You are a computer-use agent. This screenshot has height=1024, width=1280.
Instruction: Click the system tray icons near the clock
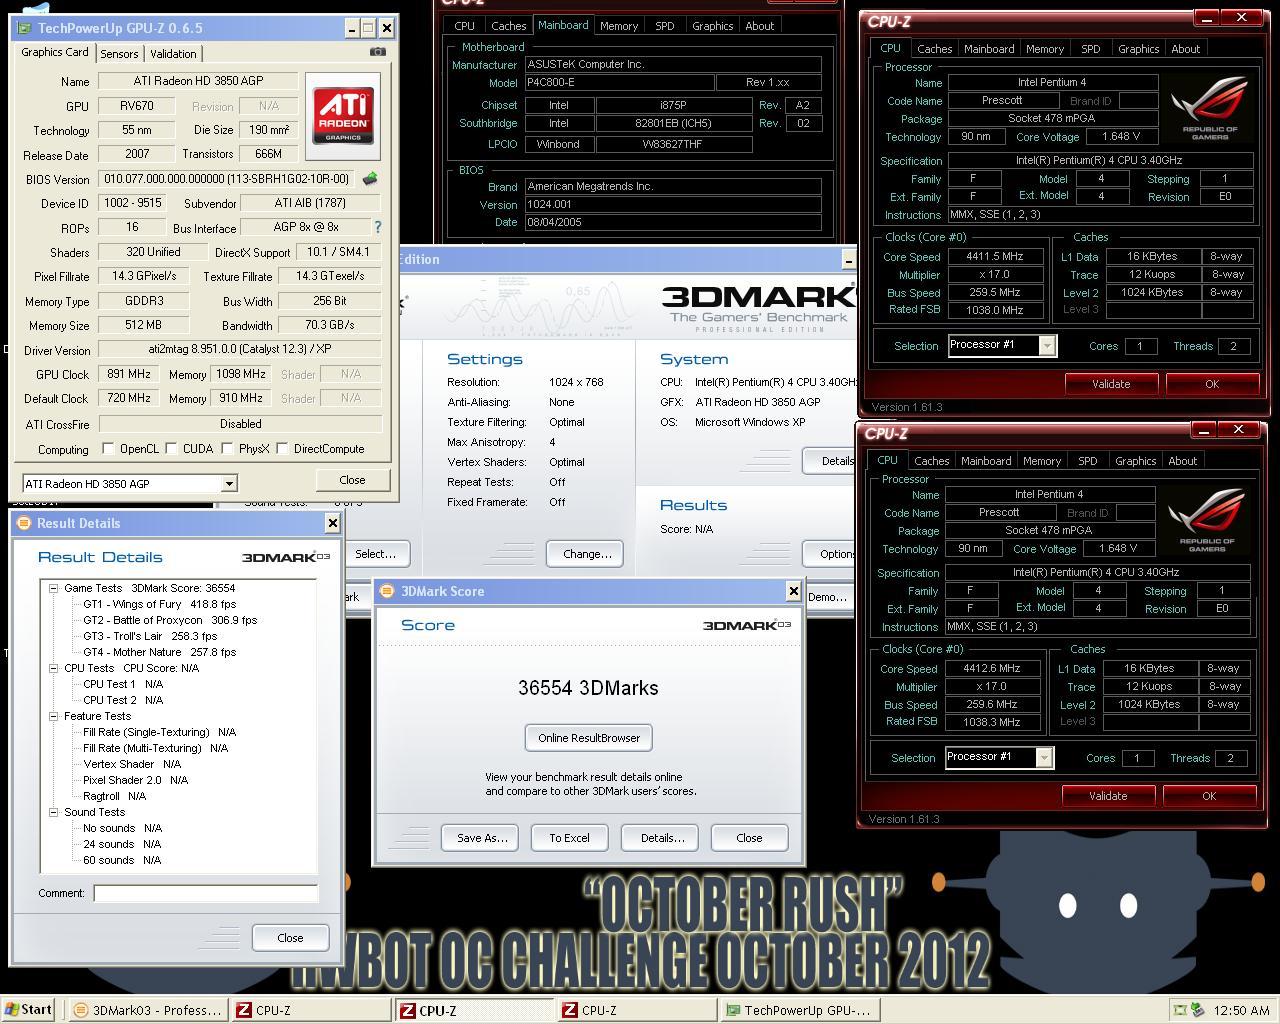pos(1188,1010)
